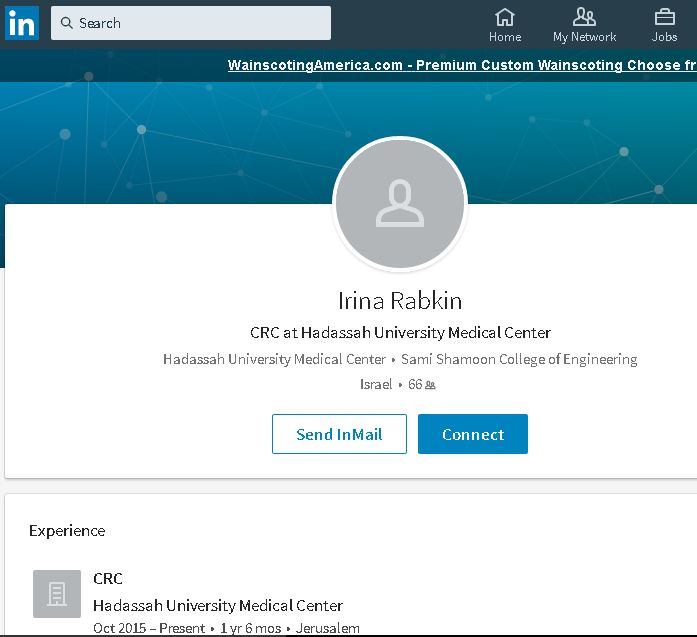This screenshot has width=697, height=637.
Task: Go to the Home tab
Action: click(505, 25)
